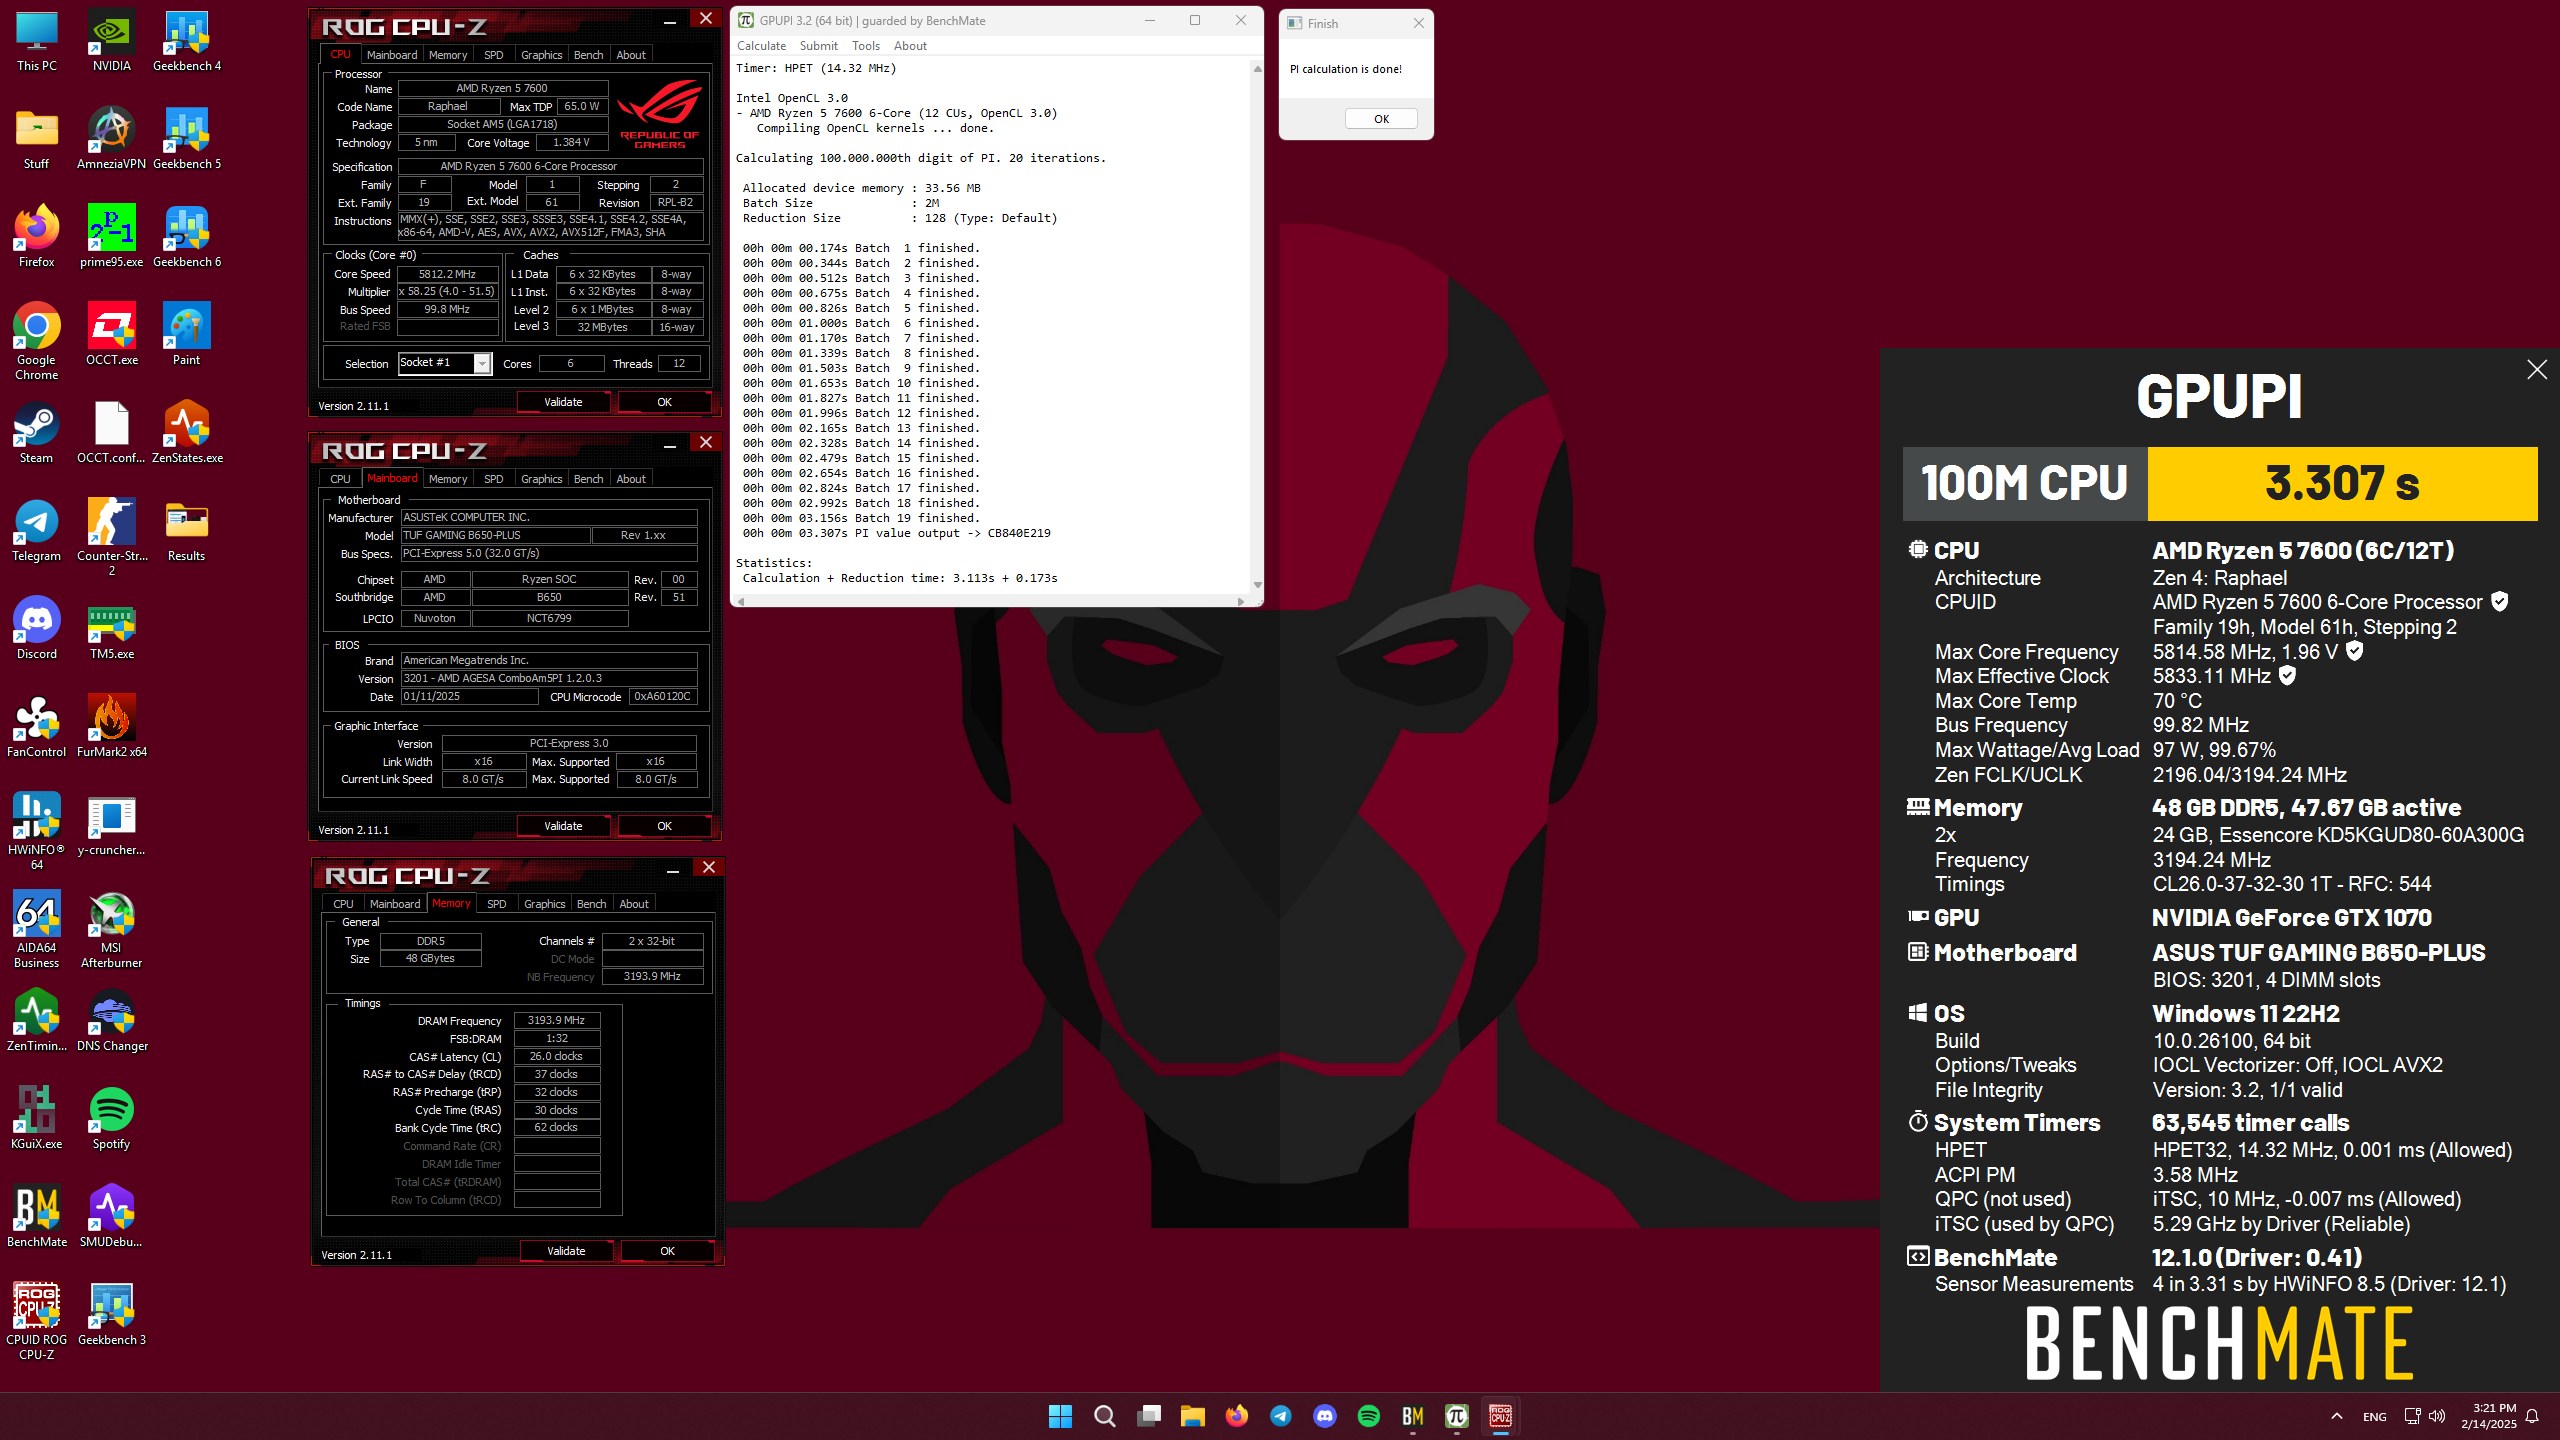Click GPUPI vertical scrollbar down arrow
Image resolution: width=2560 pixels, height=1440 pixels.
click(x=1257, y=585)
